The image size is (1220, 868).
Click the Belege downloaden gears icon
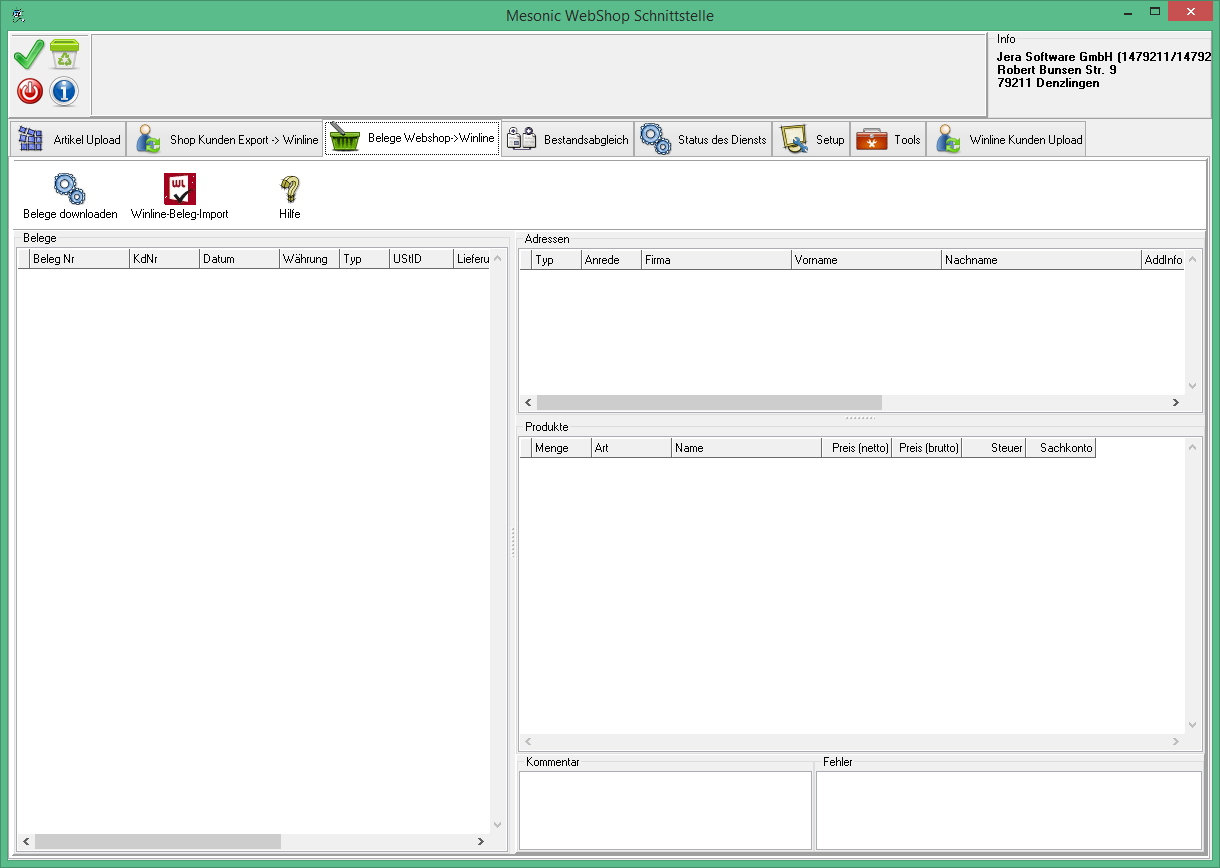point(70,189)
